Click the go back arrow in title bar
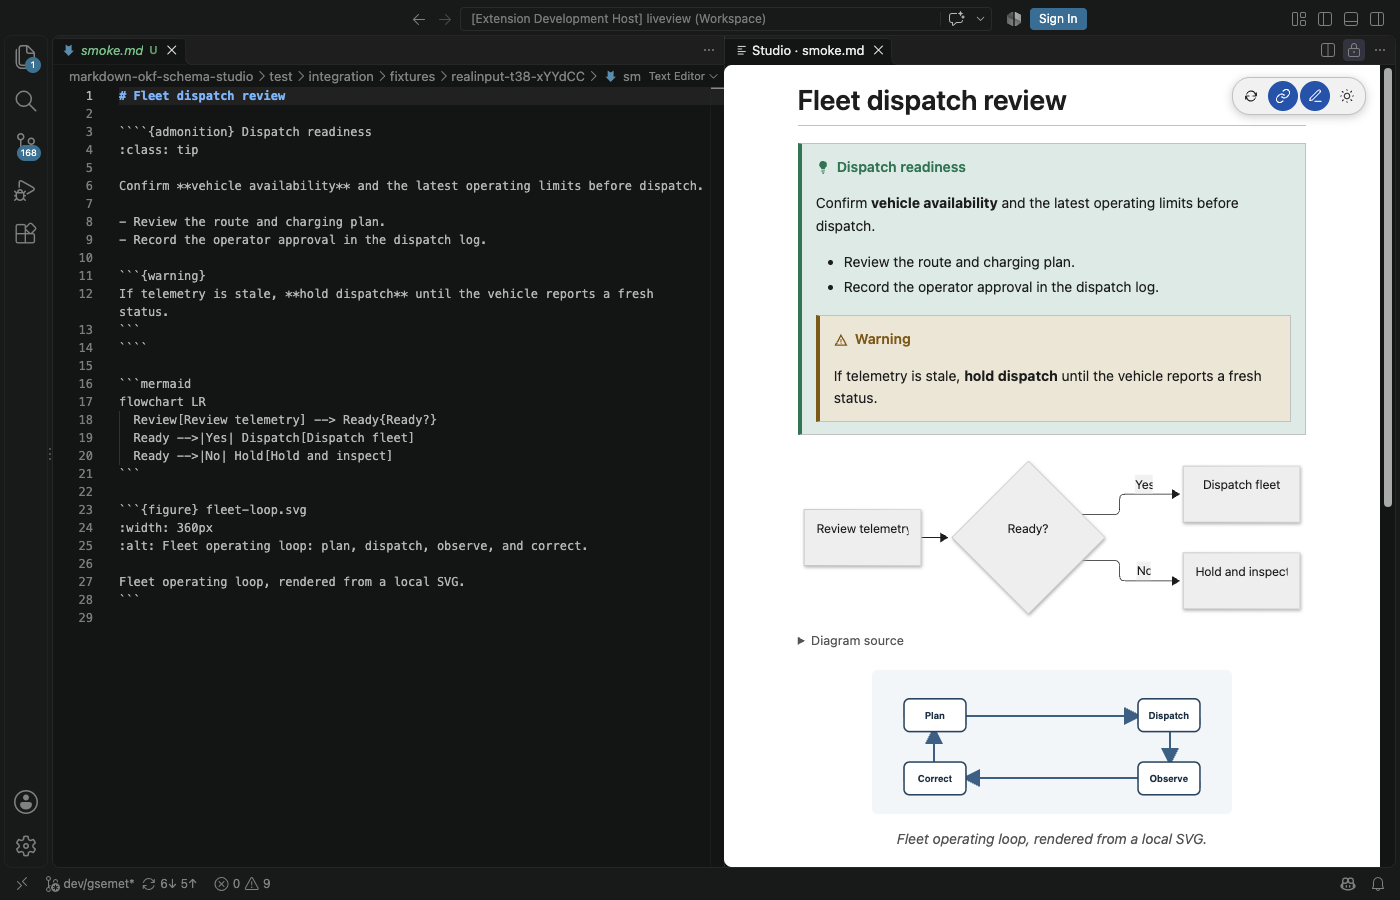This screenshot has width=1400, height=900. coord(419,19)
